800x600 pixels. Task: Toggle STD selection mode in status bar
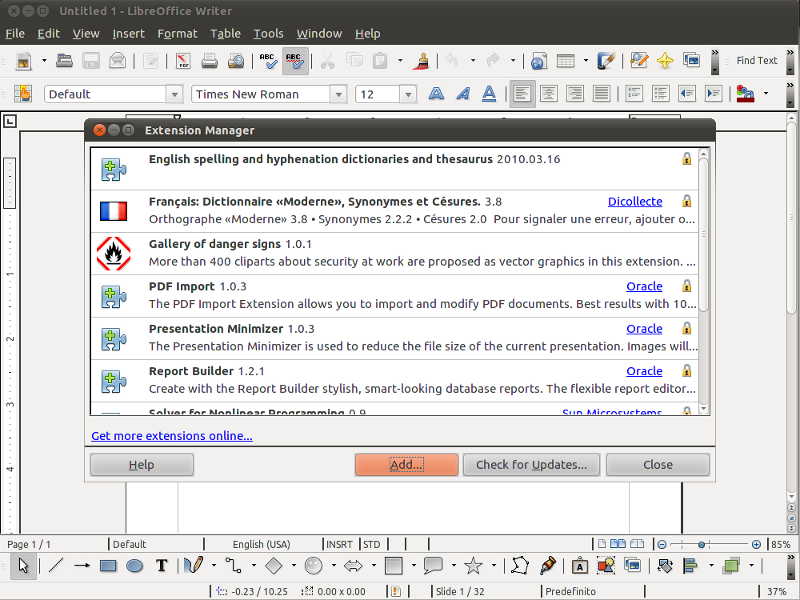(371, 544)
